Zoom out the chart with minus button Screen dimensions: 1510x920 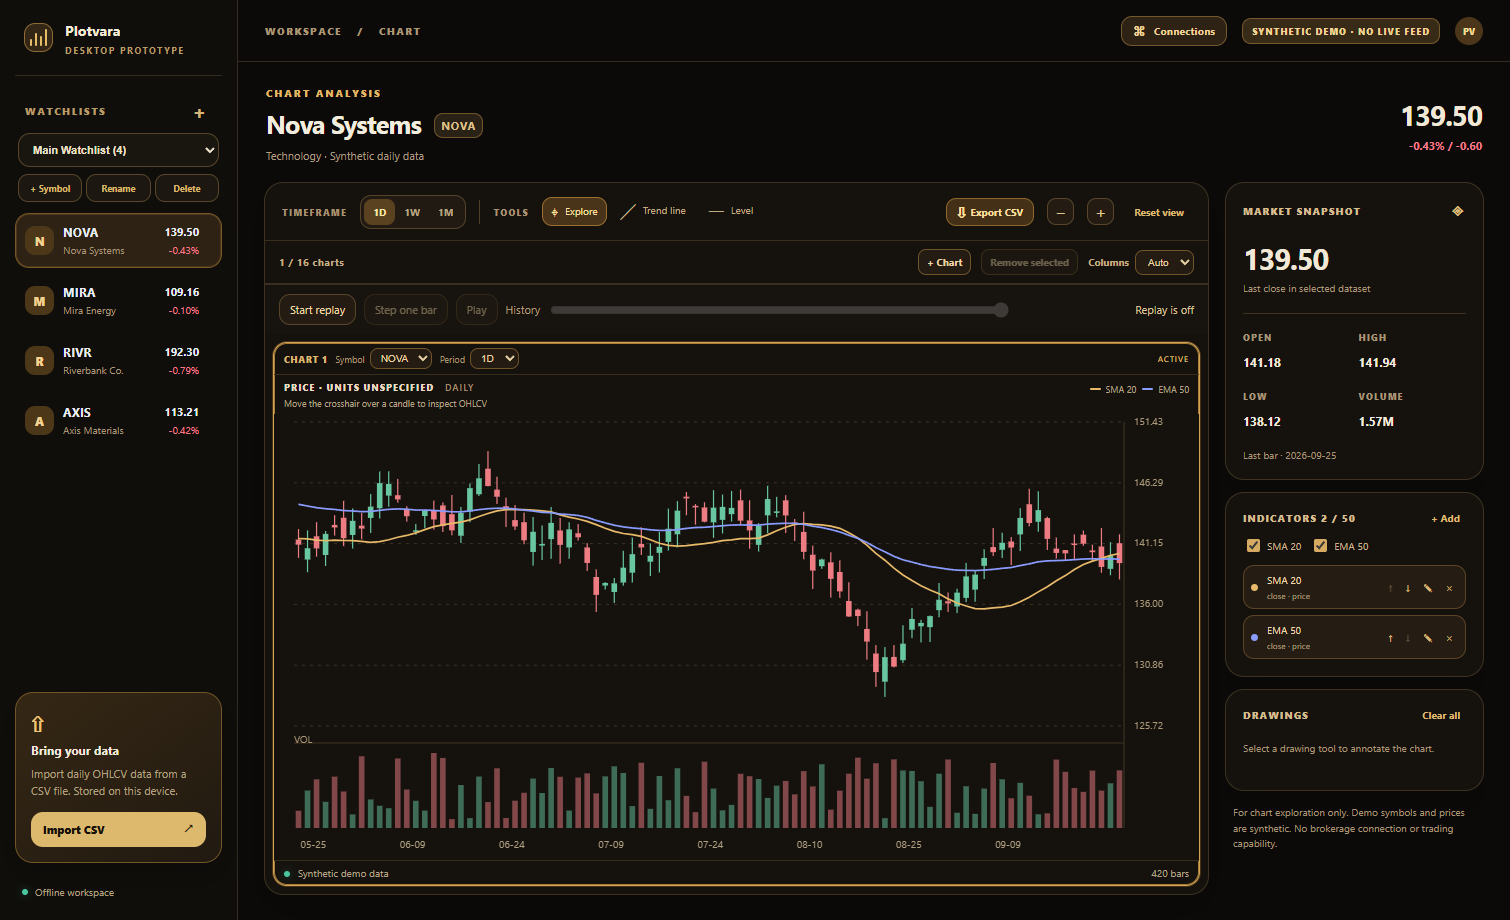pyautogui.click(x=1060, y=212)
